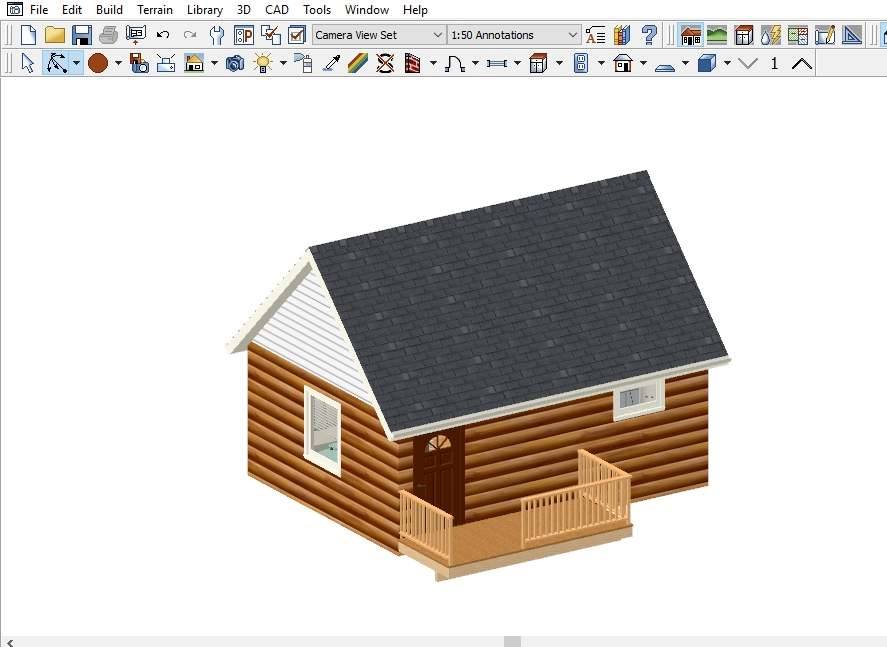This screenshot has width=887, height=647.
Task: Open the 3D menu
Action: [244, 10]
